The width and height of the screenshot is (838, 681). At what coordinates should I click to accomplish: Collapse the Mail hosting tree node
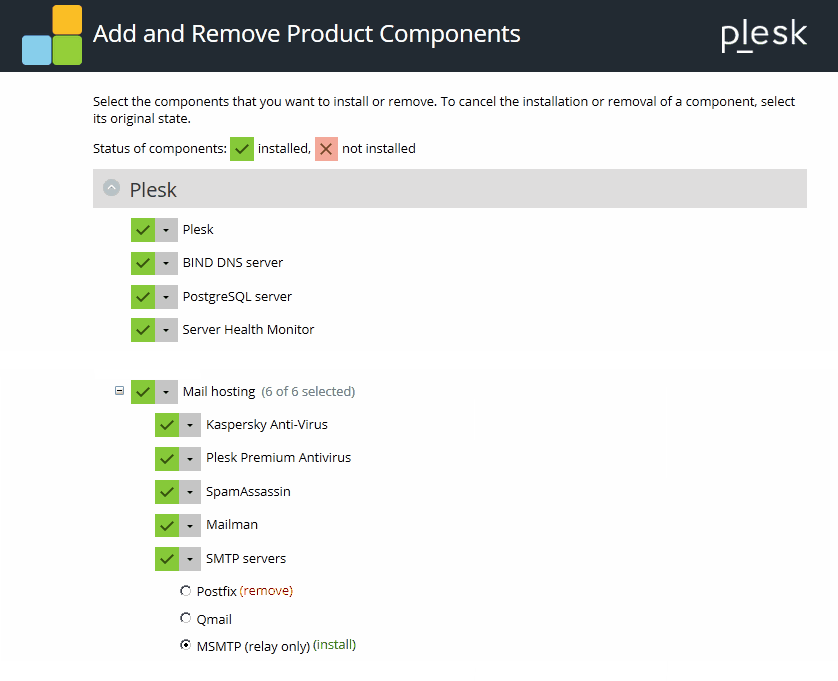pyautogui.click(x=120, y=391)
